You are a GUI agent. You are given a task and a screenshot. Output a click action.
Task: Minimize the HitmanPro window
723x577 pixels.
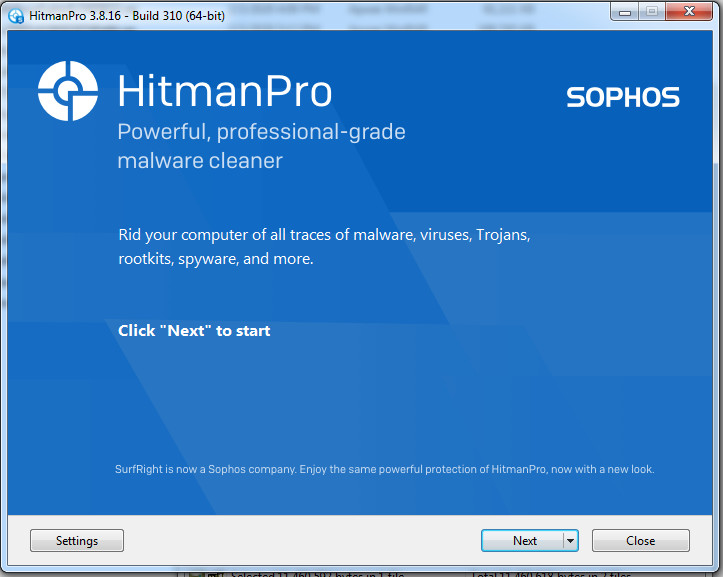(625, 12)
